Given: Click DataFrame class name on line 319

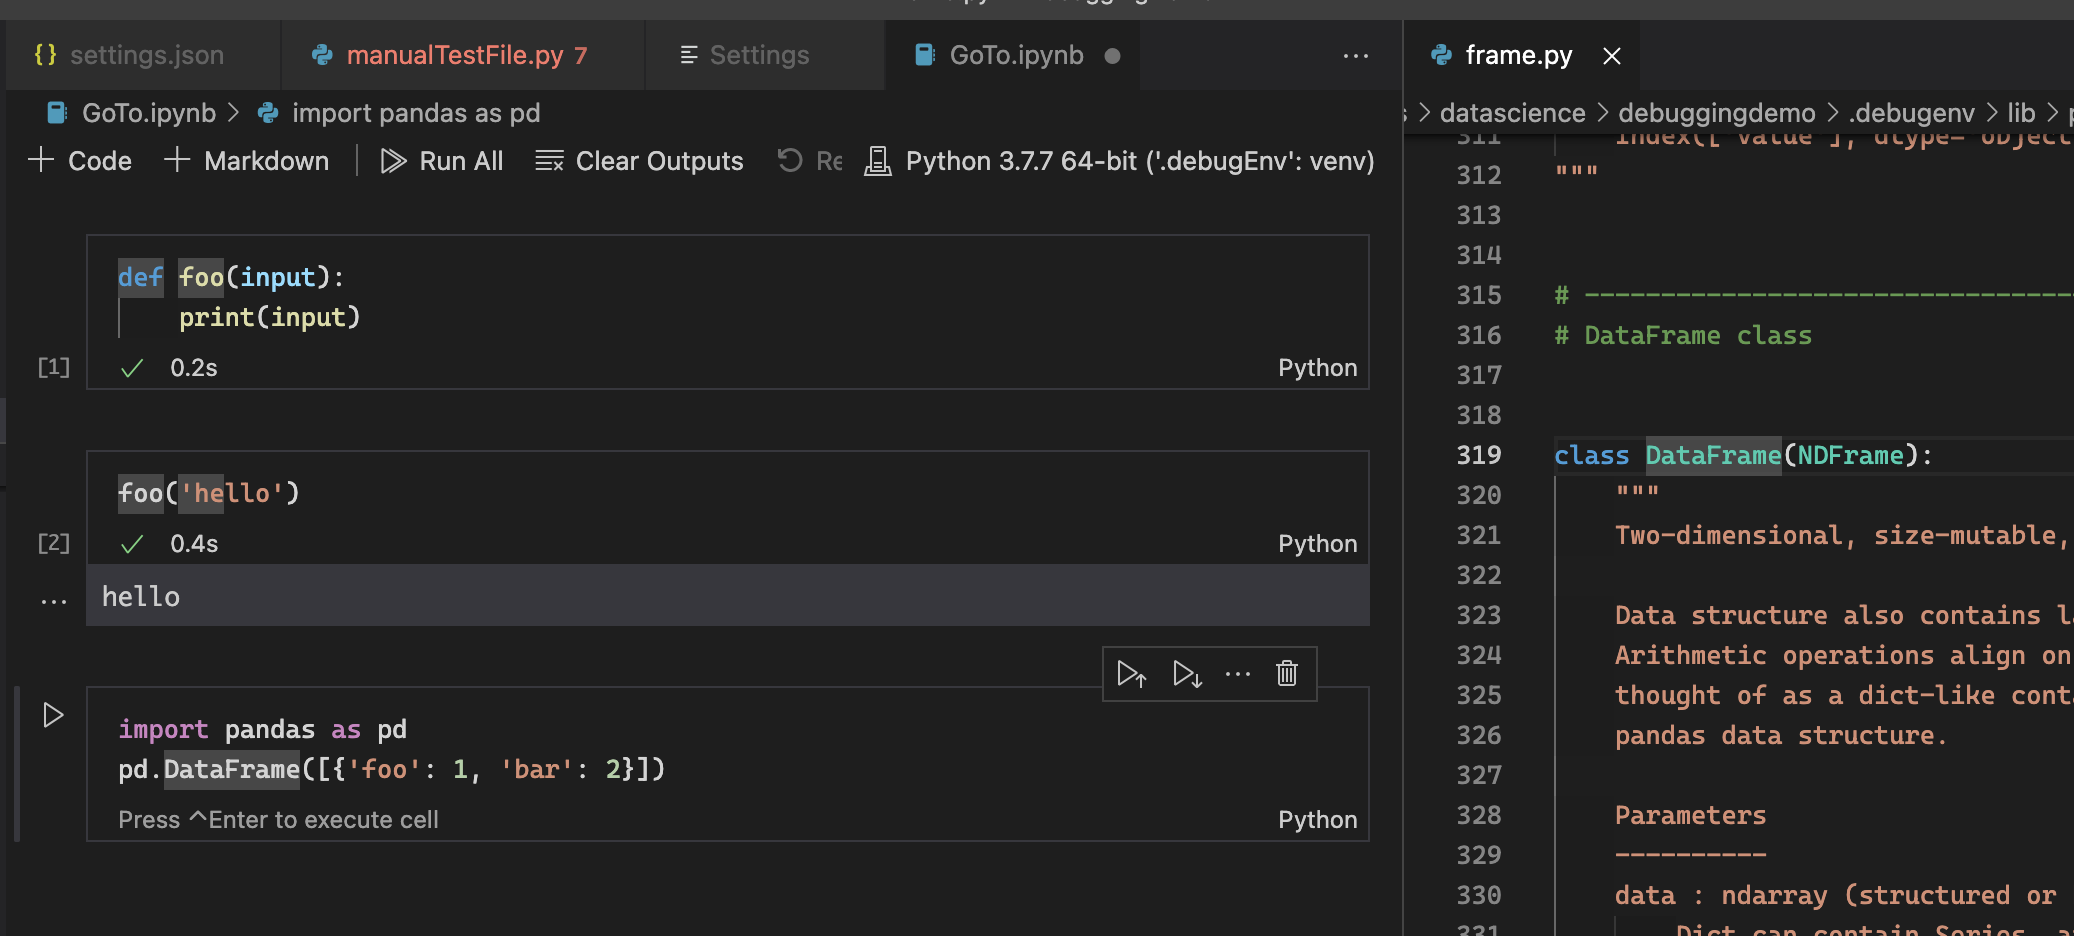Looking at the screenshot, I should 1713,455.
